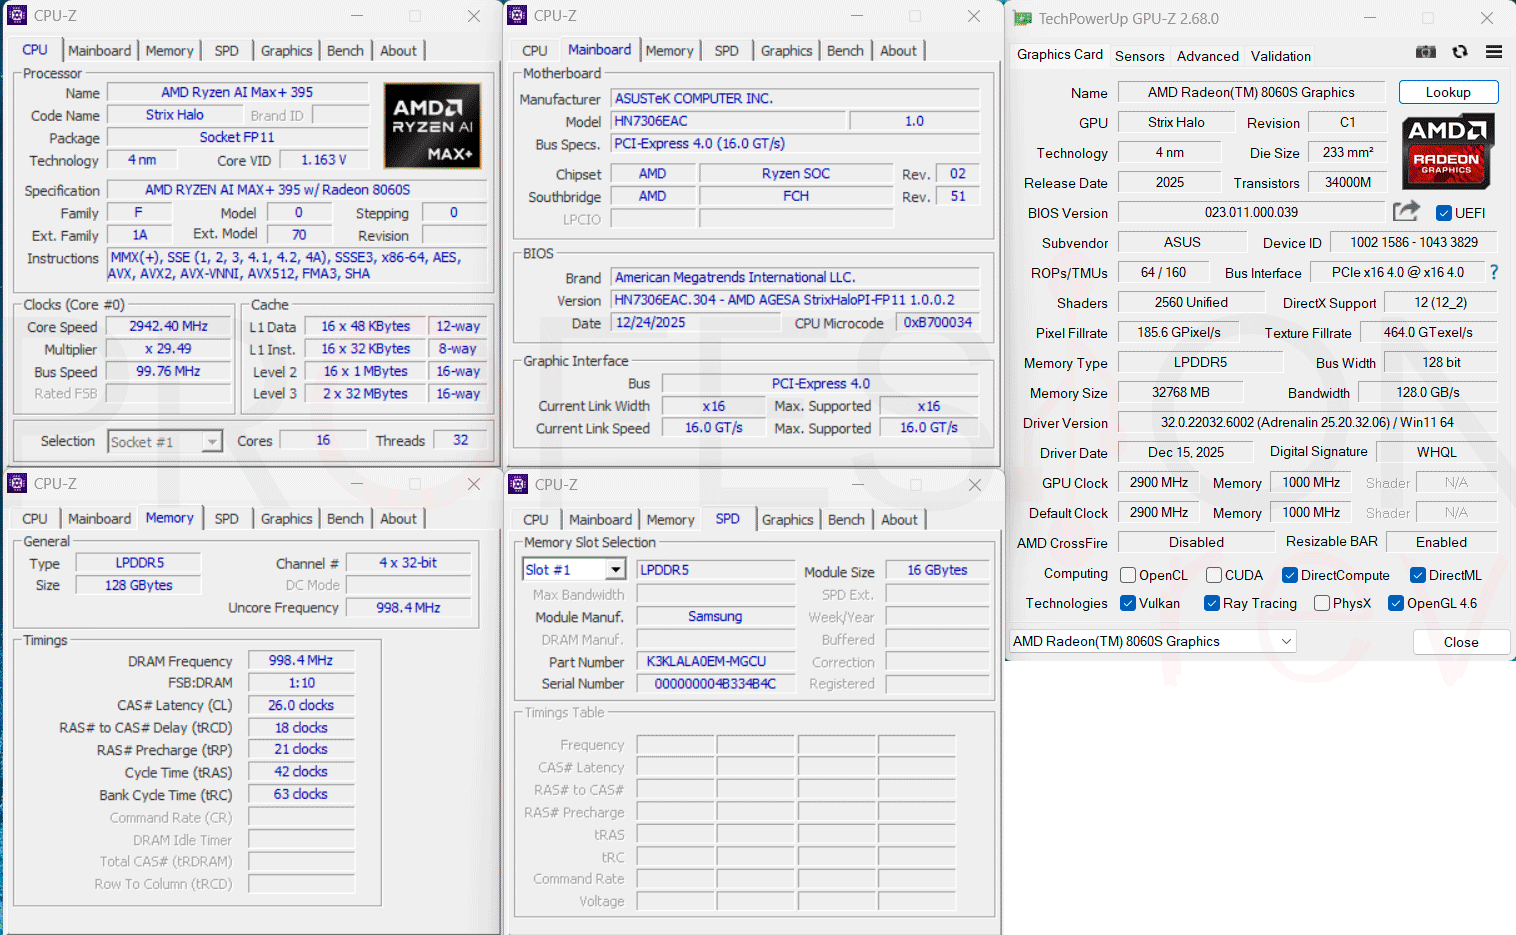Click the CPU Microcode value "0xB700034"
1516x935 pixels.
938,323
